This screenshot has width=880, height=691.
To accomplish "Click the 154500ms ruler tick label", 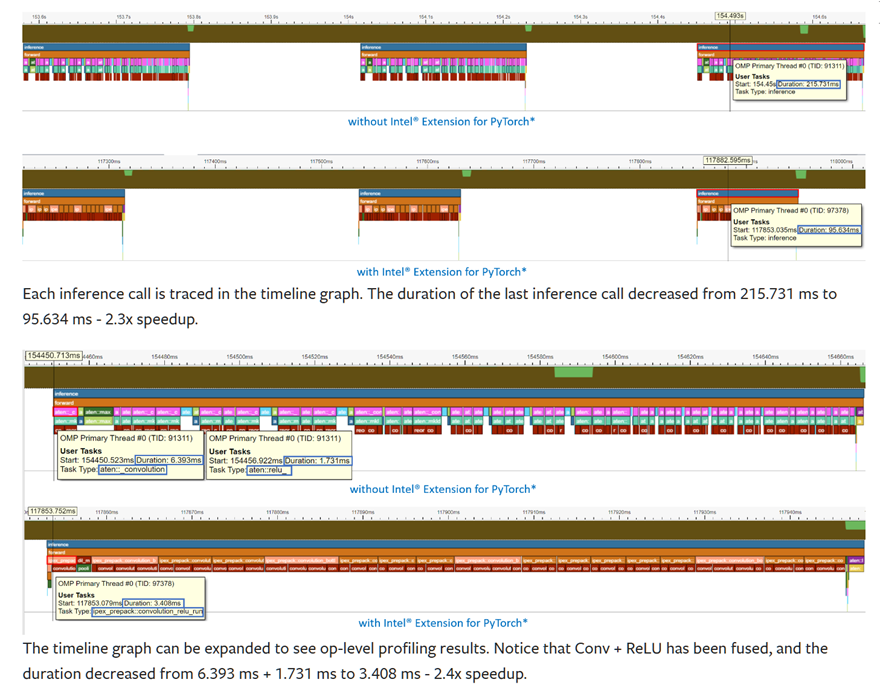I will coord(240,357).
